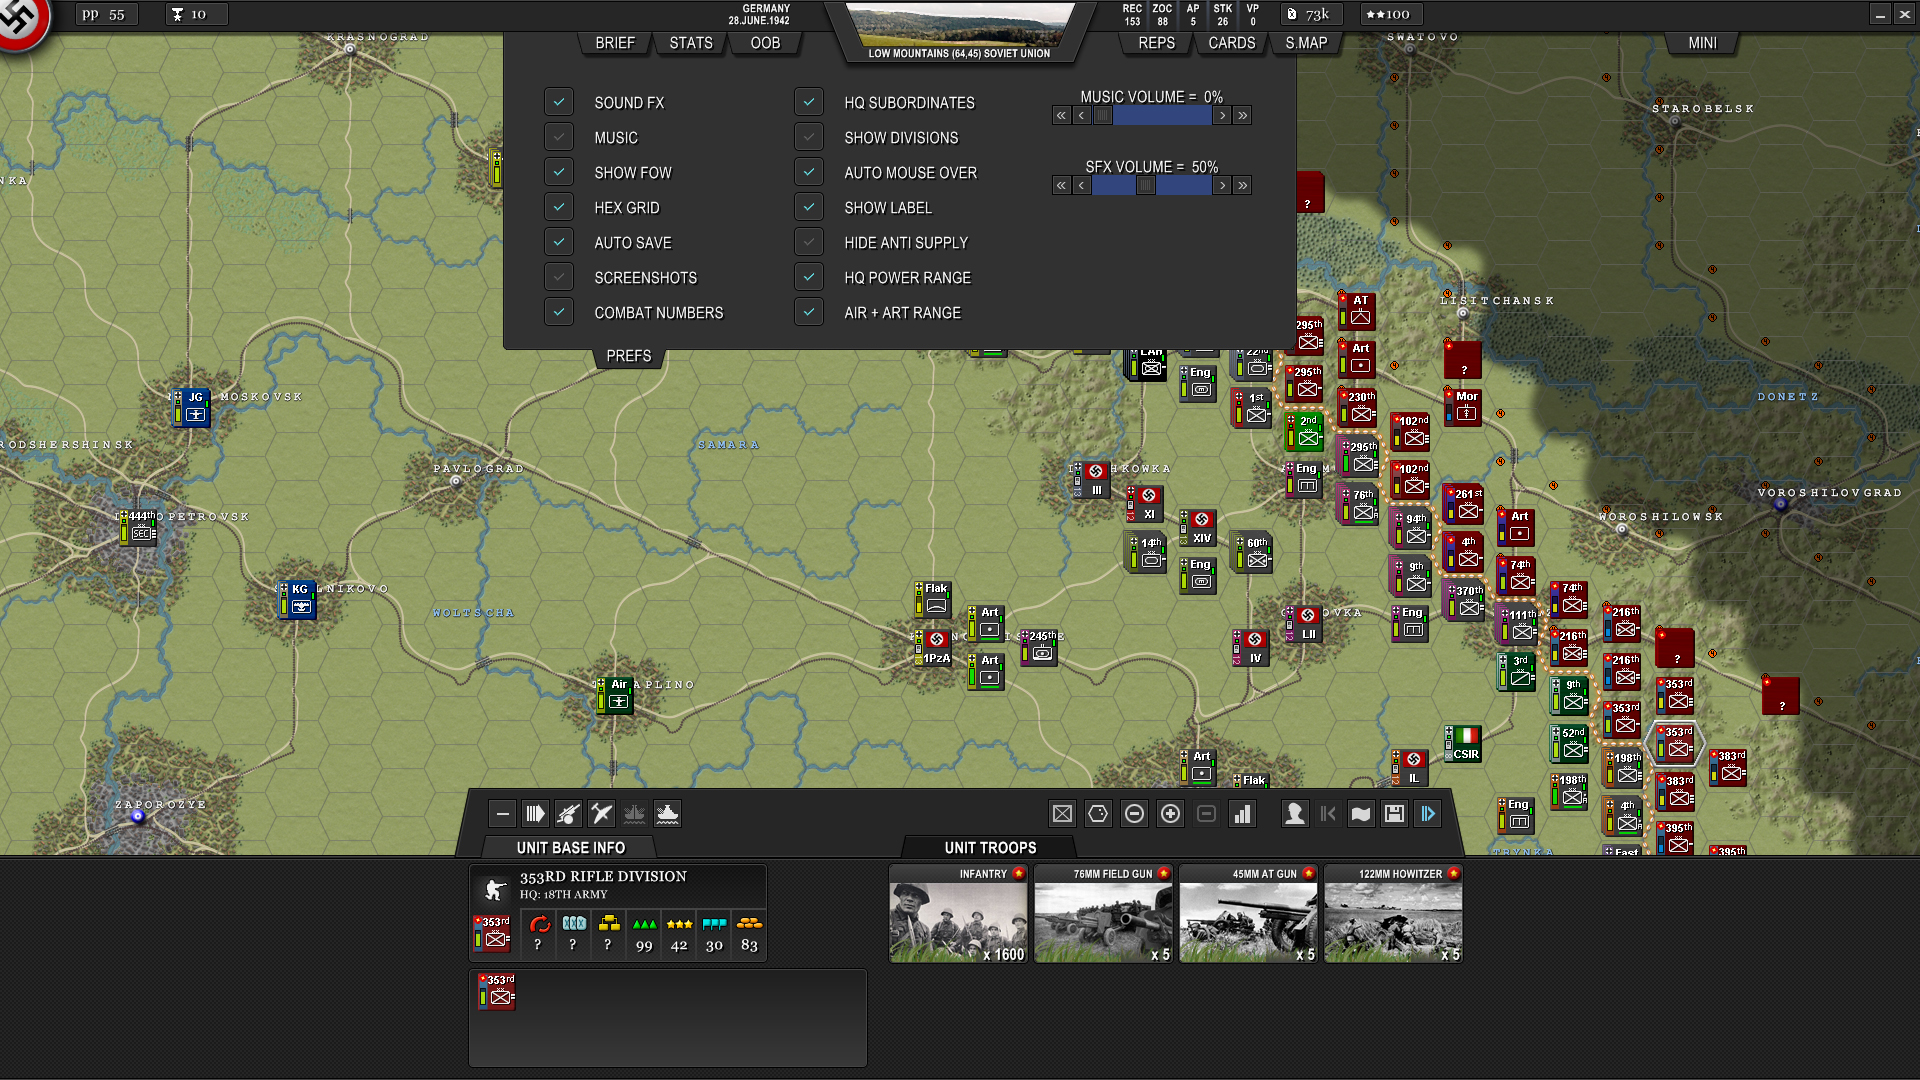Viewport: 1920px width, 1080px height.
Task: Toggle the Hex Grid checkbox
Action: coord(559,207)
